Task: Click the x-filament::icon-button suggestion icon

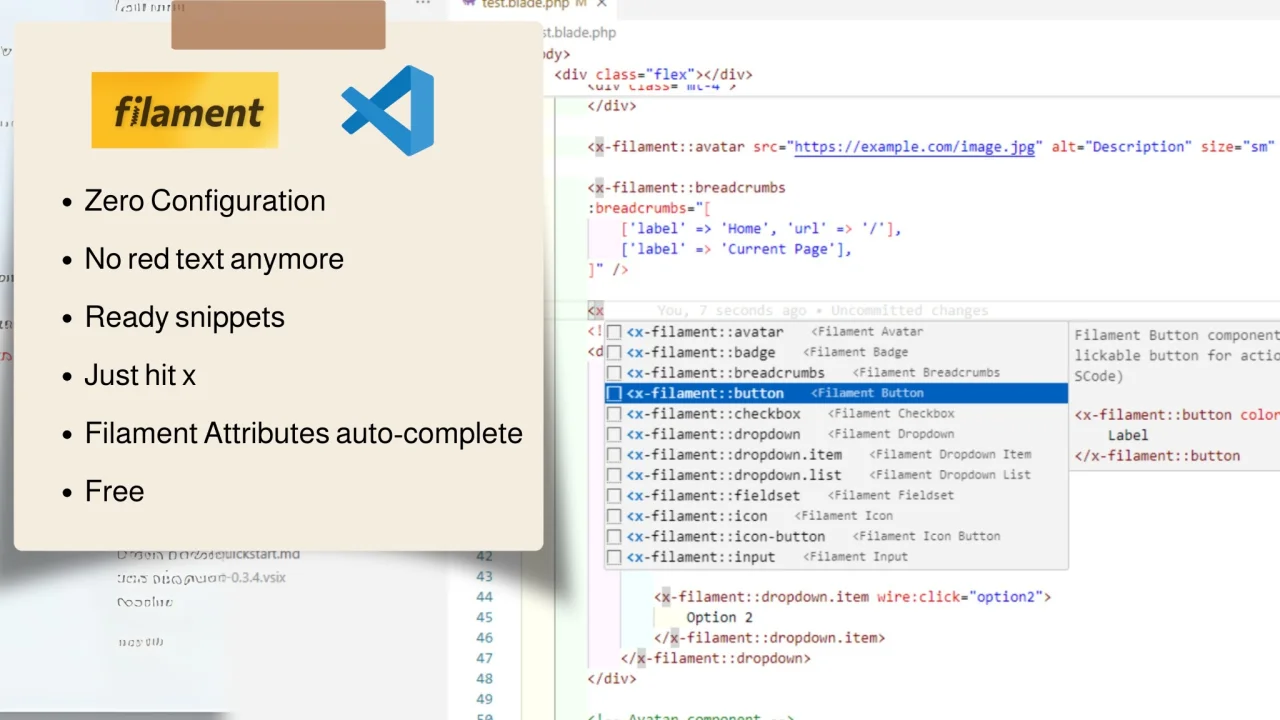Action: coord(613,536)
